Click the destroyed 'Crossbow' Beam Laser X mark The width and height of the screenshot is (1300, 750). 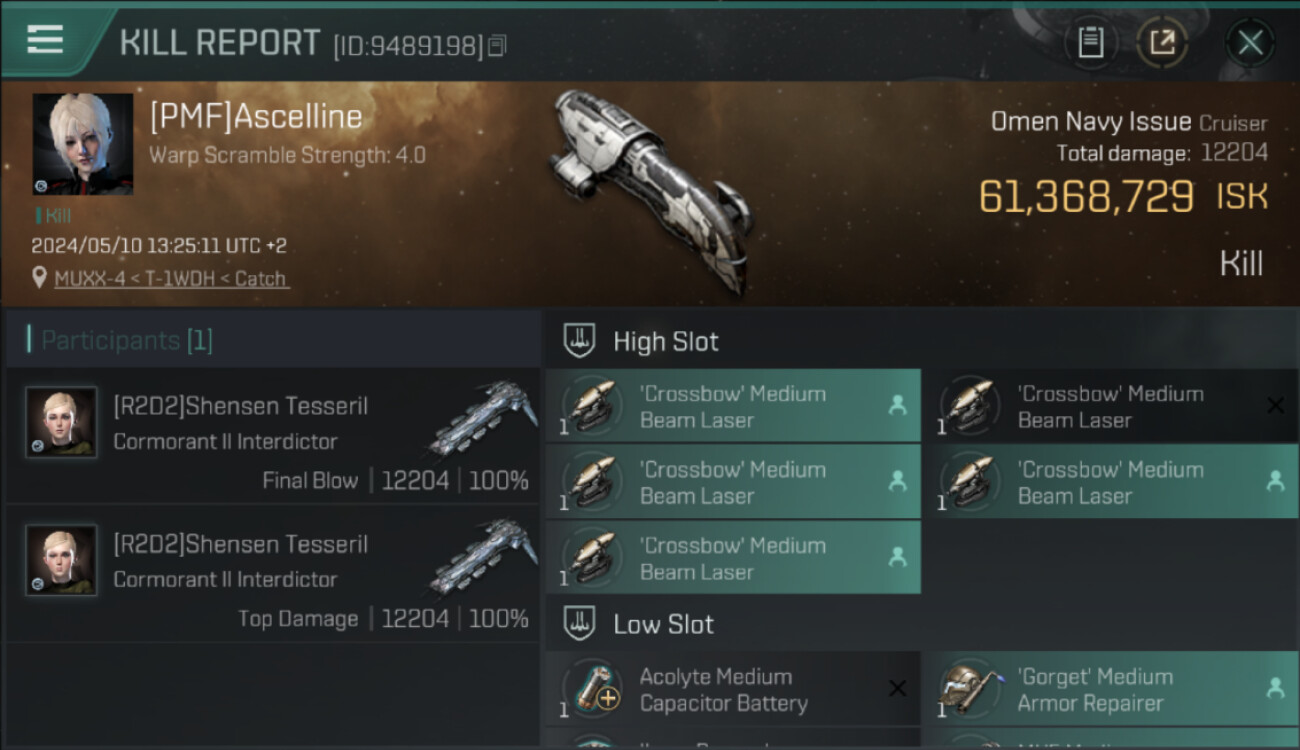coord(1275,405)
